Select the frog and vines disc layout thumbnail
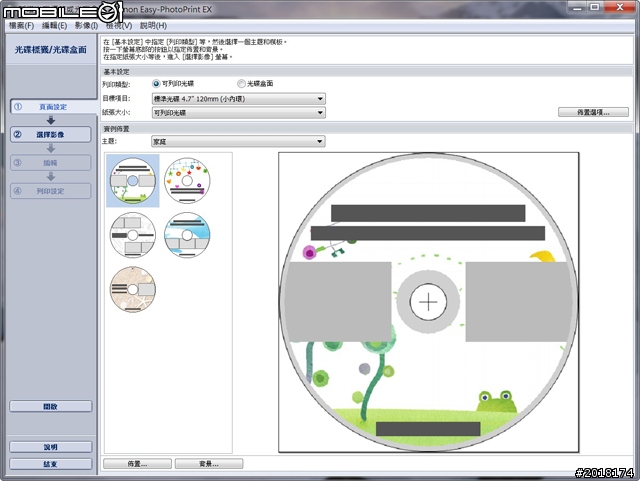Image resolution: width=640 pixels, height=481 pixels. 133,180
